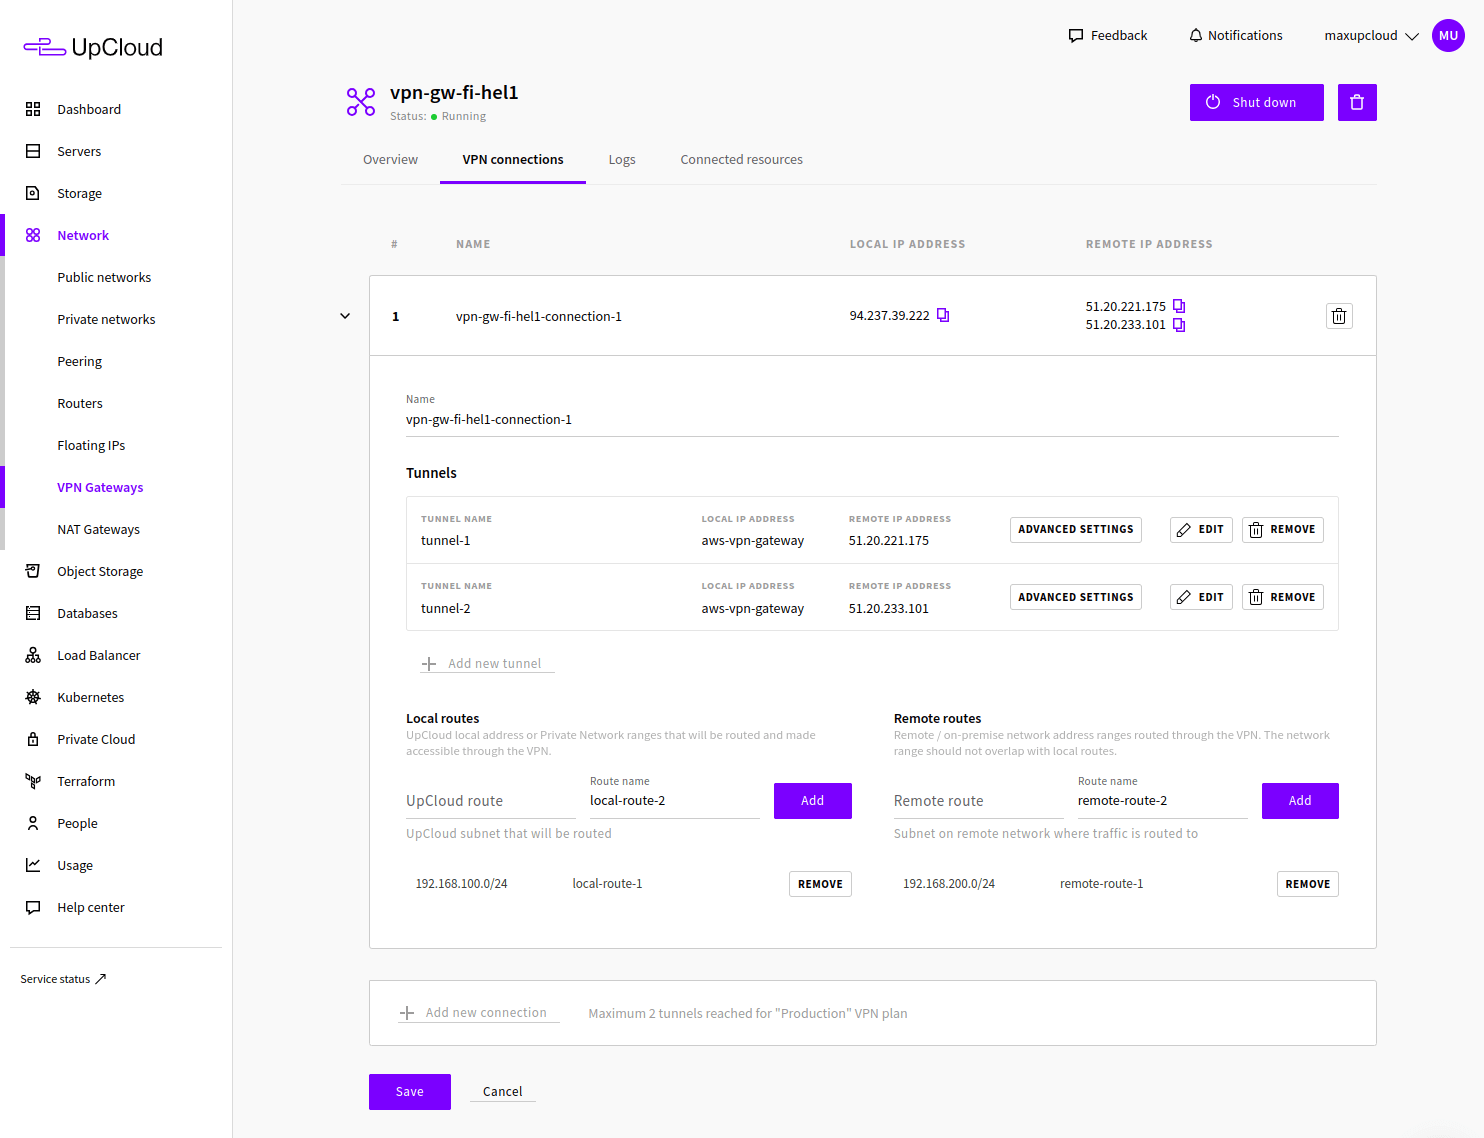1484x1138 pixels.
Task: Click Add new tunnel
Action: coord(487,664)
